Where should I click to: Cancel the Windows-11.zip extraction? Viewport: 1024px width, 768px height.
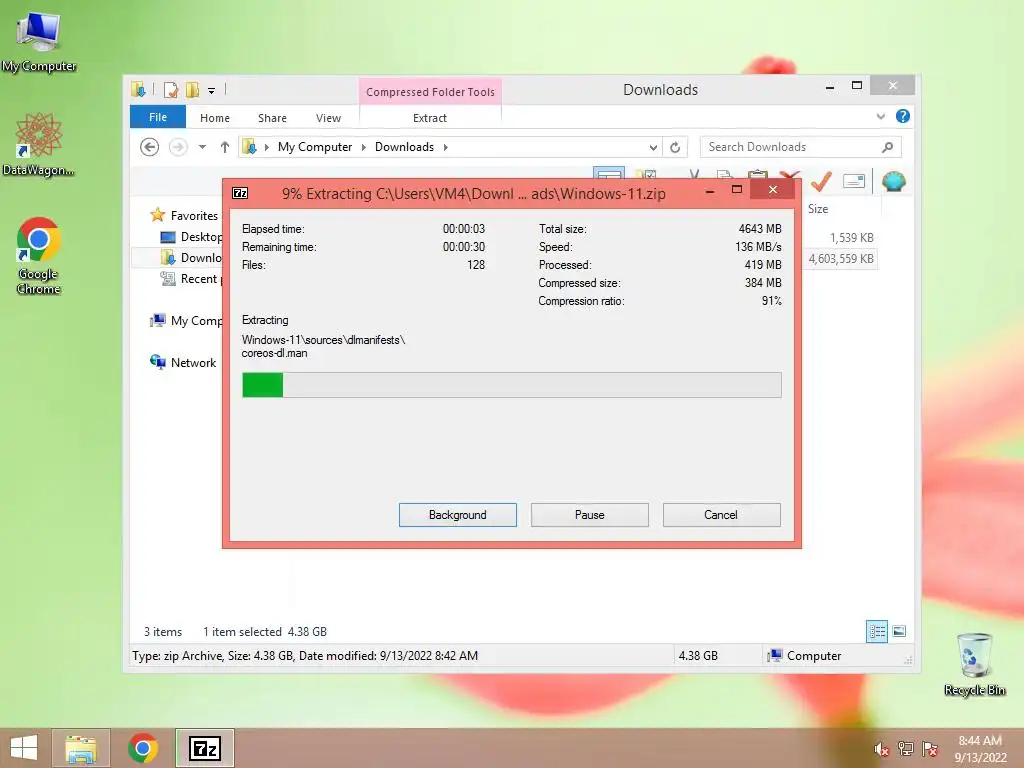(721, 515)
